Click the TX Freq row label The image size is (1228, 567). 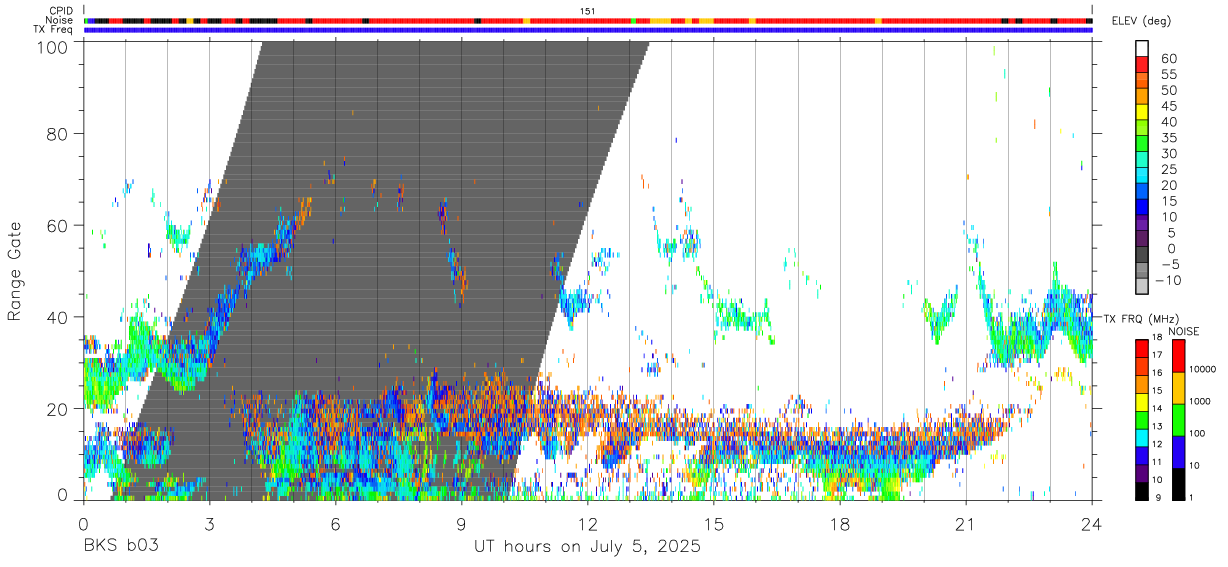[55, 29]
